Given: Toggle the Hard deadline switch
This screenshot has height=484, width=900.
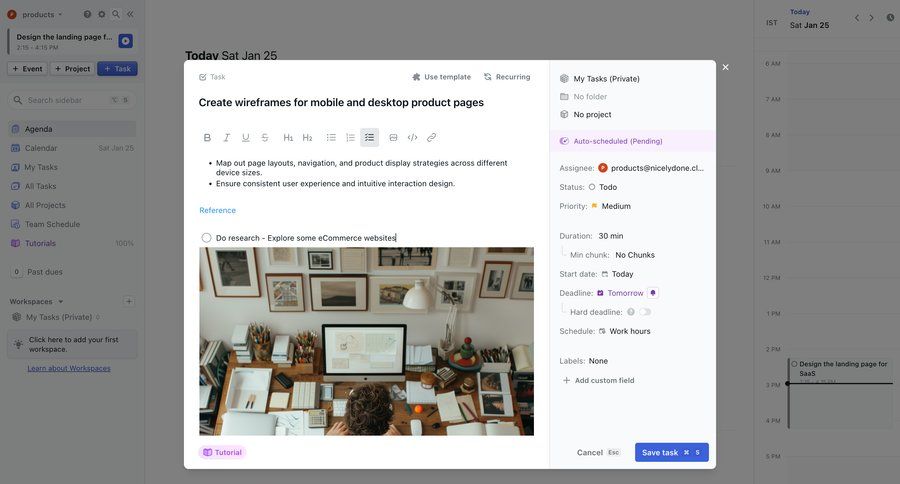Looking at the screenshot, I should click(x=646, y=312).
